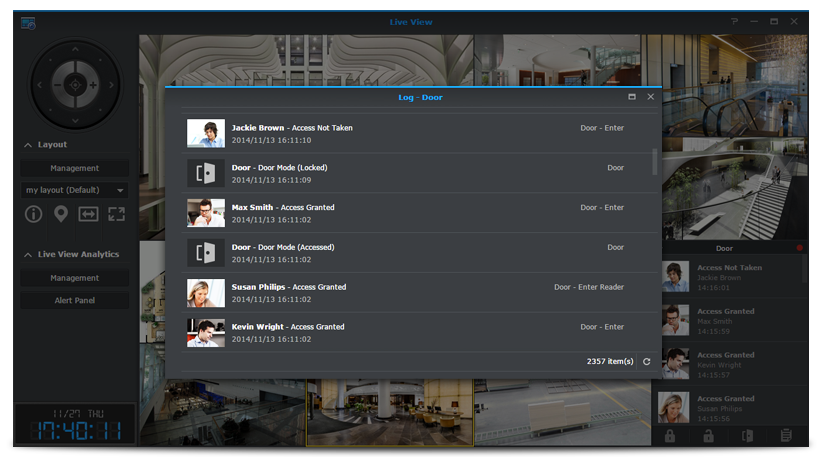
Task: Click the fit-width arrows icon in Layout
Action: [x=89, y=214]
